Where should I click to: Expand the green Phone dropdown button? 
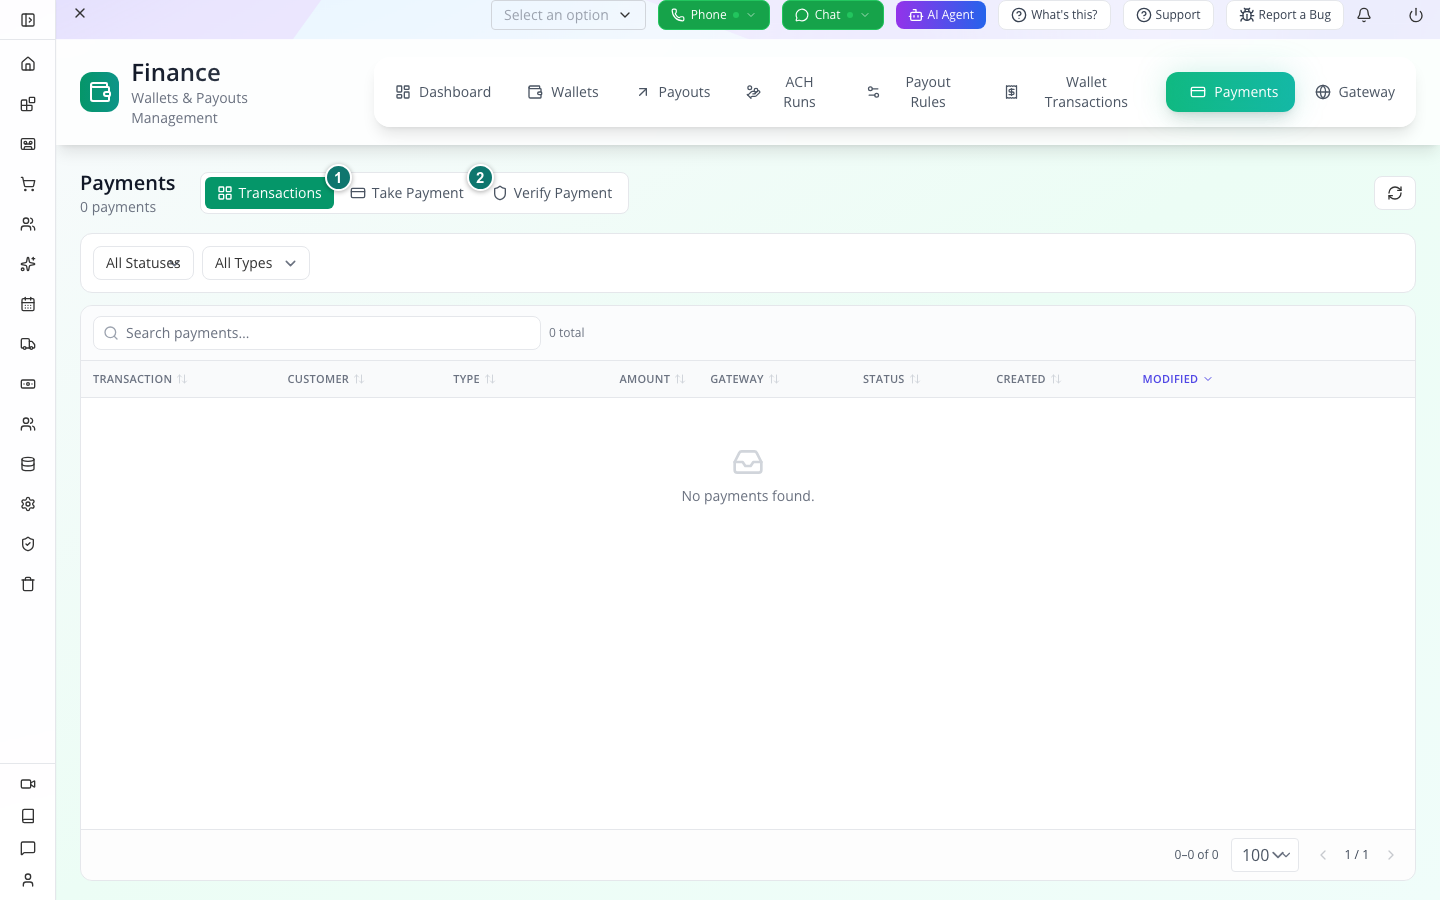[714, 15]
